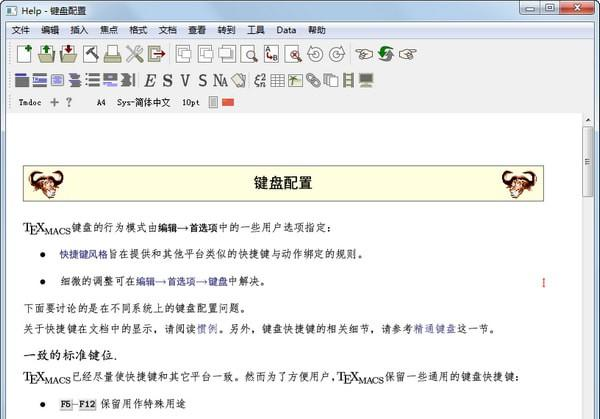
Task: Open the 文件 menu
Action: coord(21,30)
